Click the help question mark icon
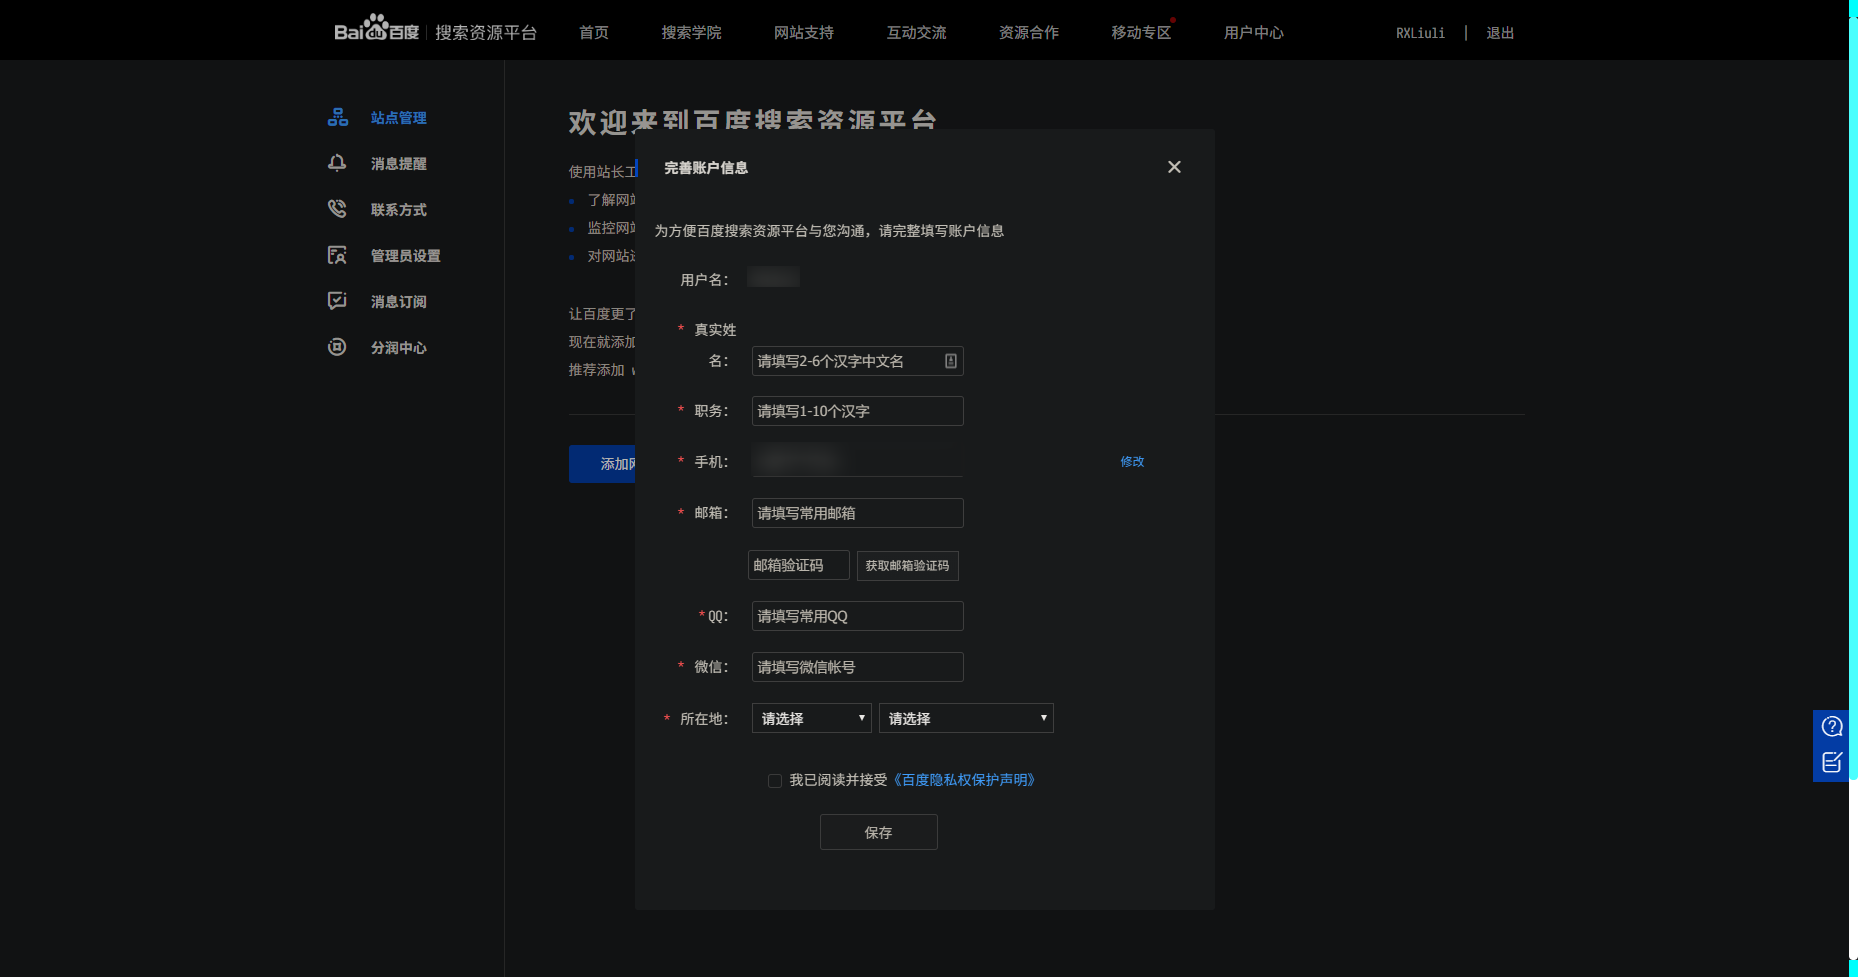 tap(1832, 727)
